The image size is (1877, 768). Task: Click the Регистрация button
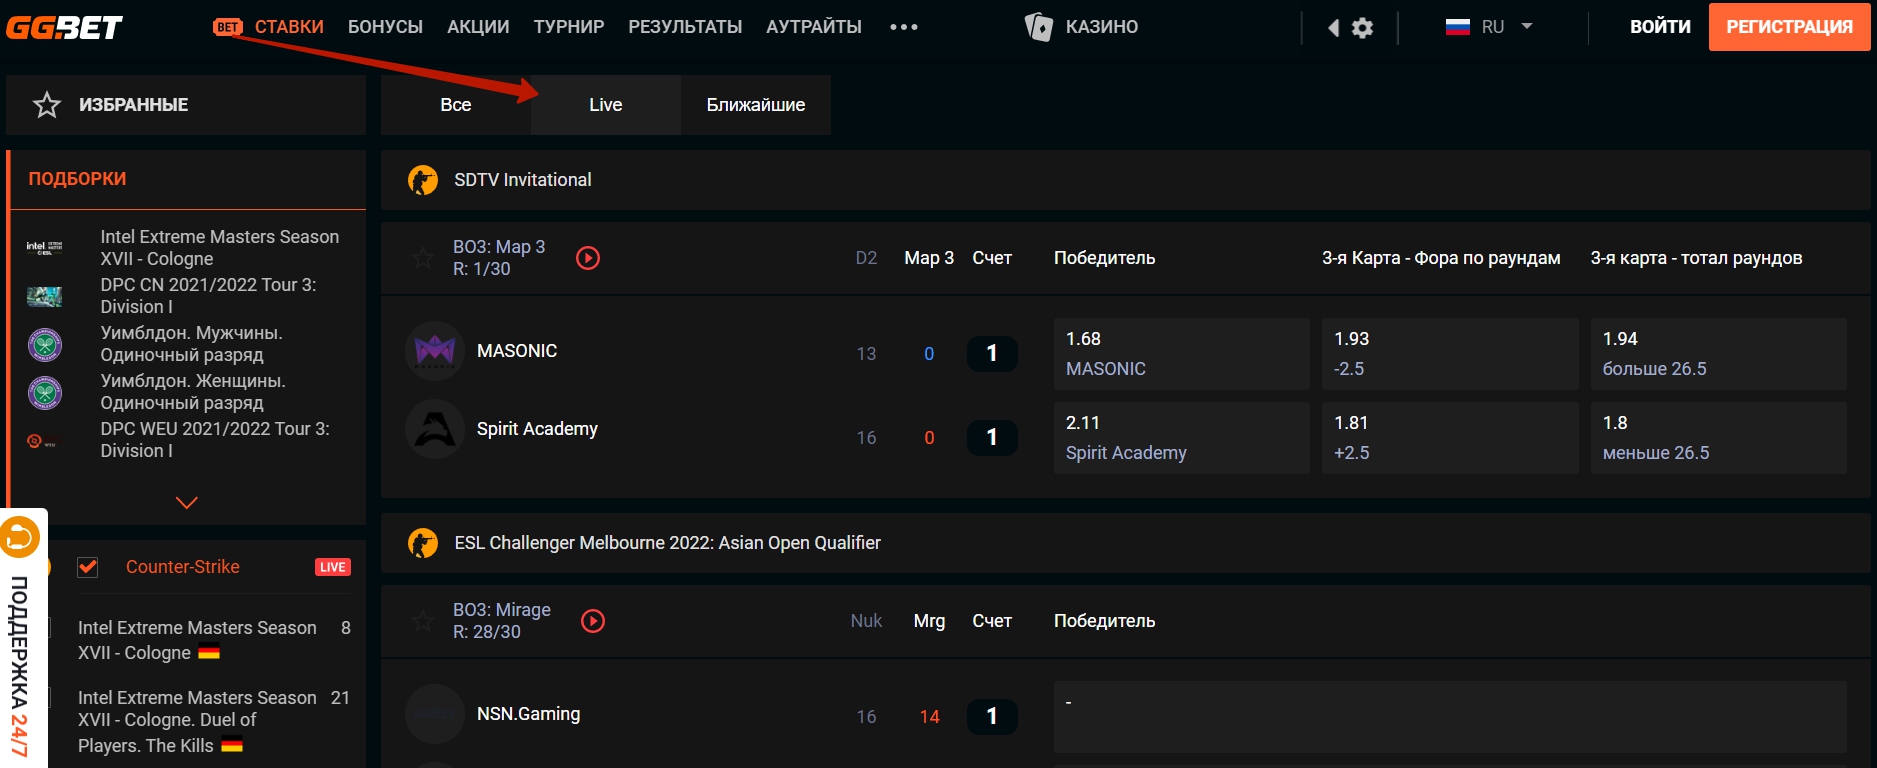[x=1789, y=27]
